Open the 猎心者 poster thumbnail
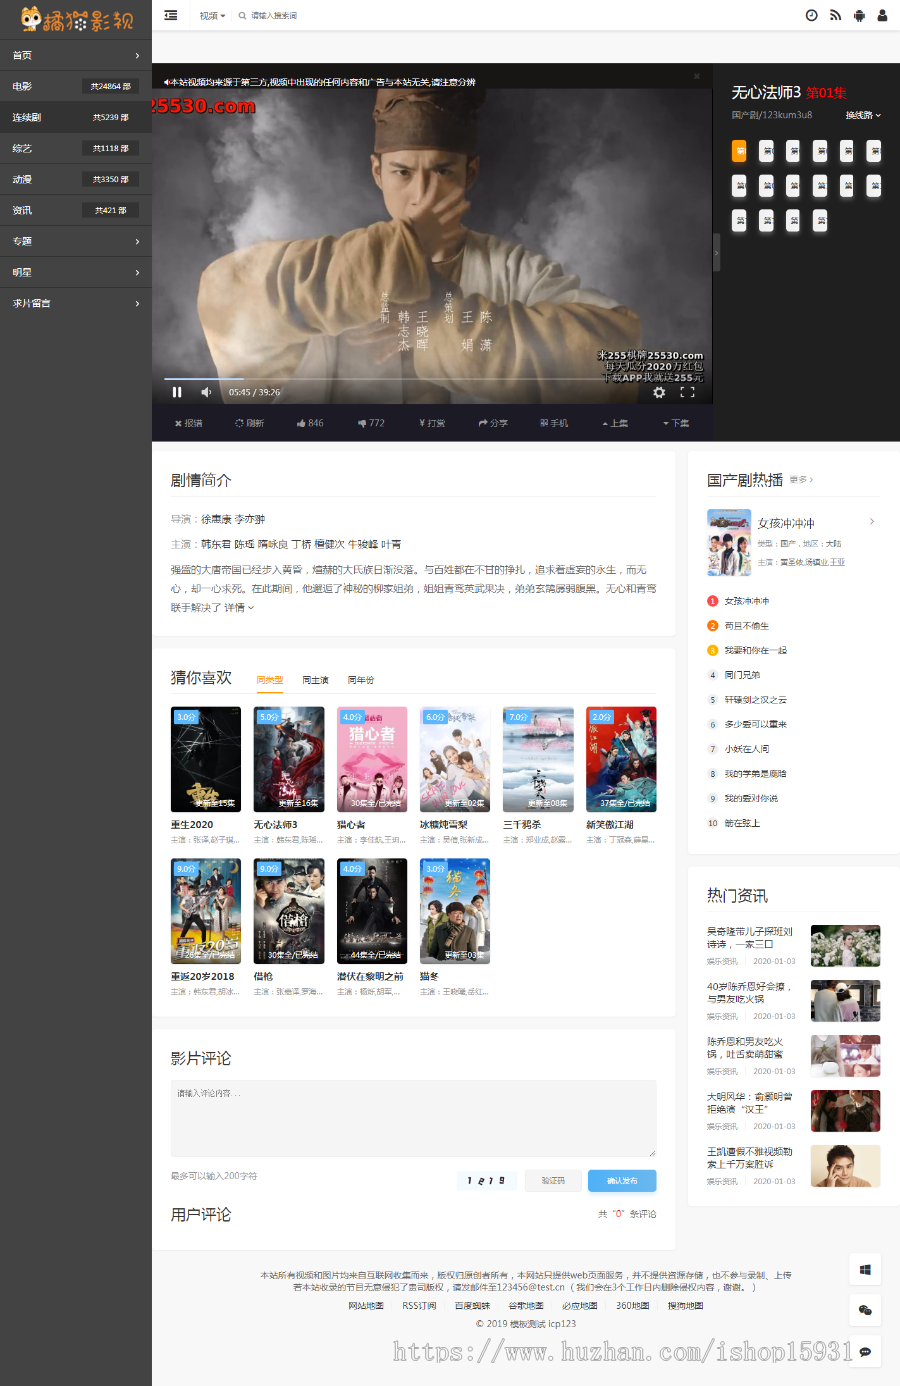 coord(372,759)
